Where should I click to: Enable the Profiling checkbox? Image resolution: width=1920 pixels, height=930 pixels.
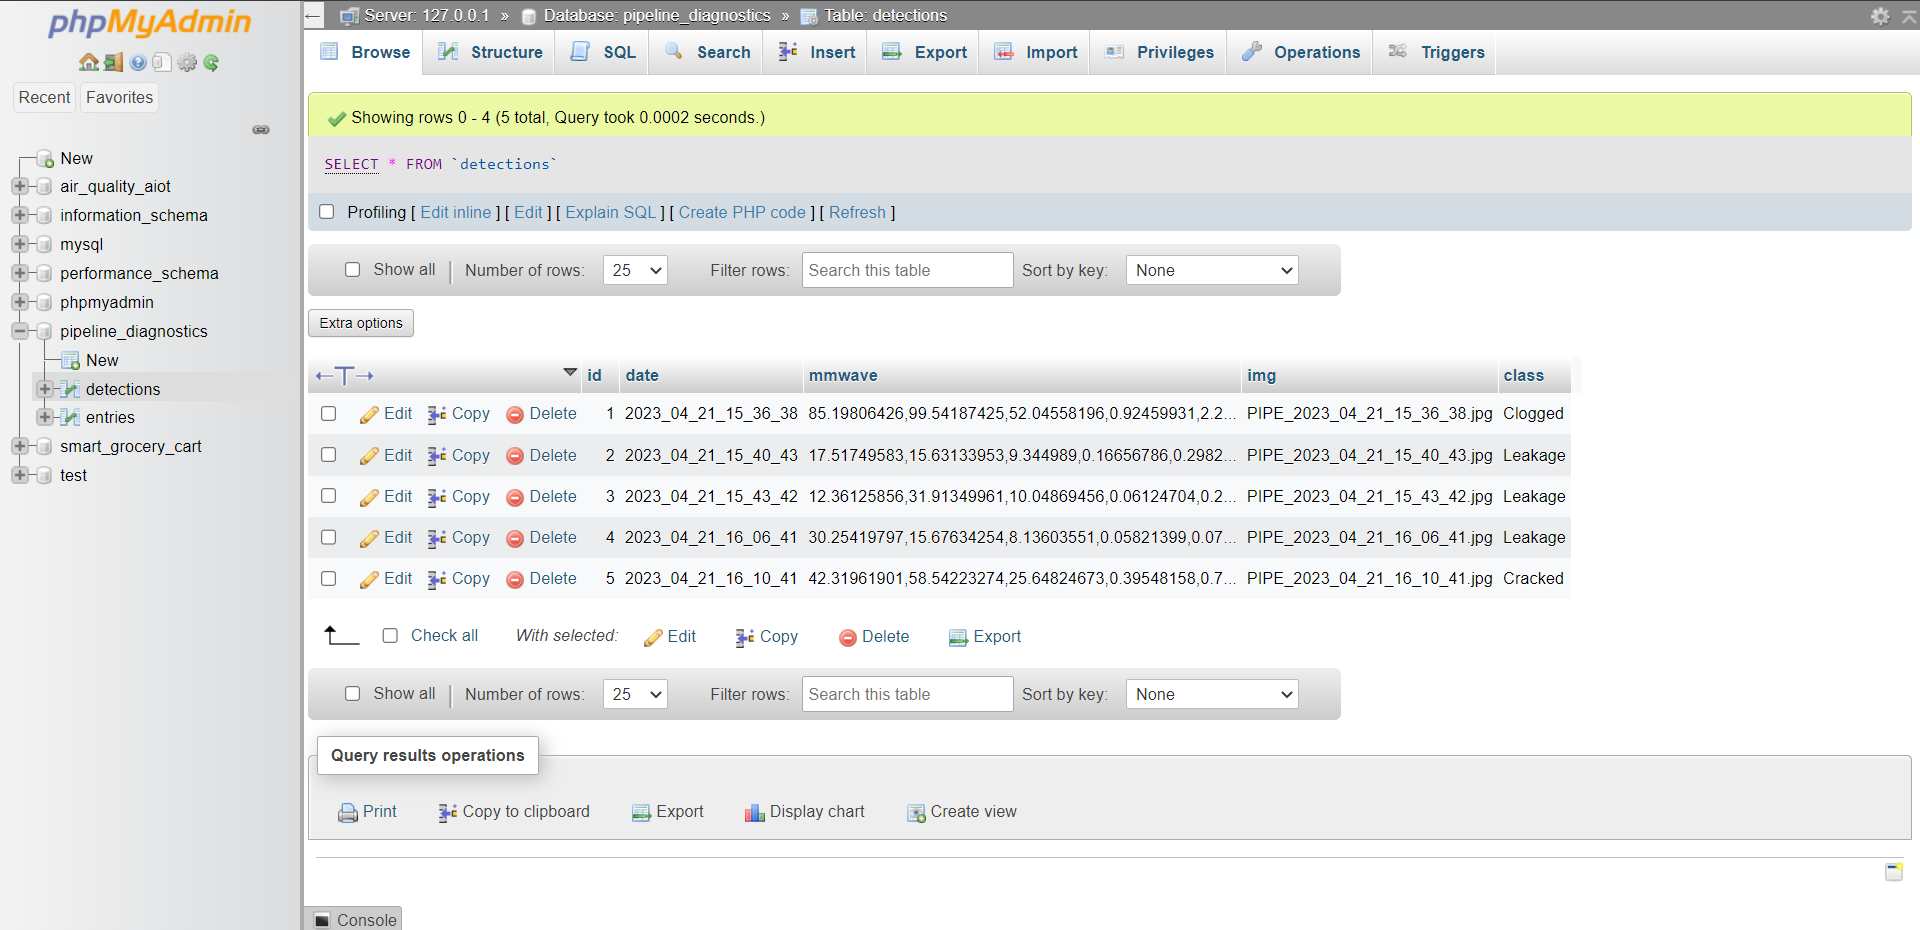click(327, 212)
